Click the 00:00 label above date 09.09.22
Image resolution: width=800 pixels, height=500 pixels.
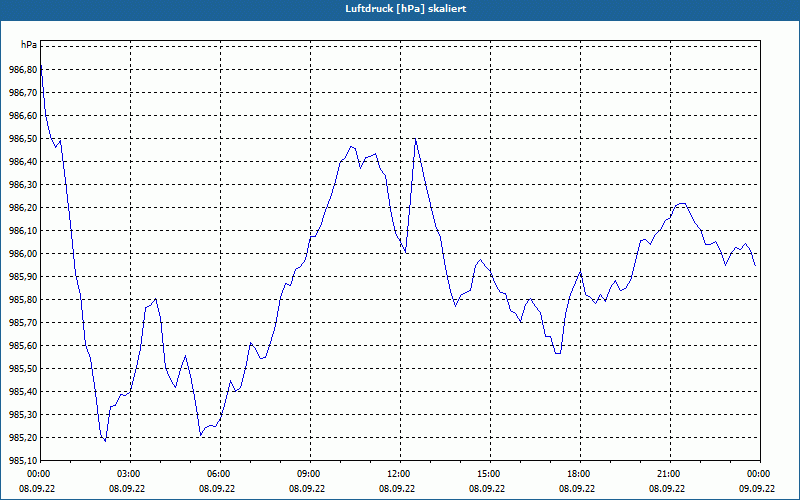point(760,474)
